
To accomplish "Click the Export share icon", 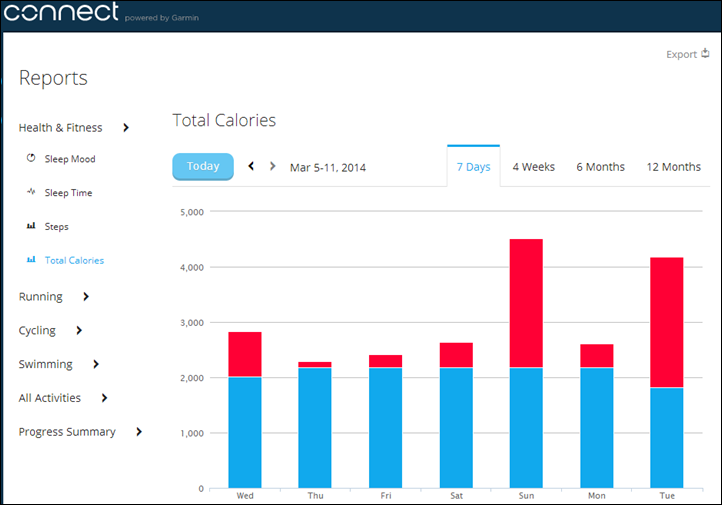I will (705, 54).
